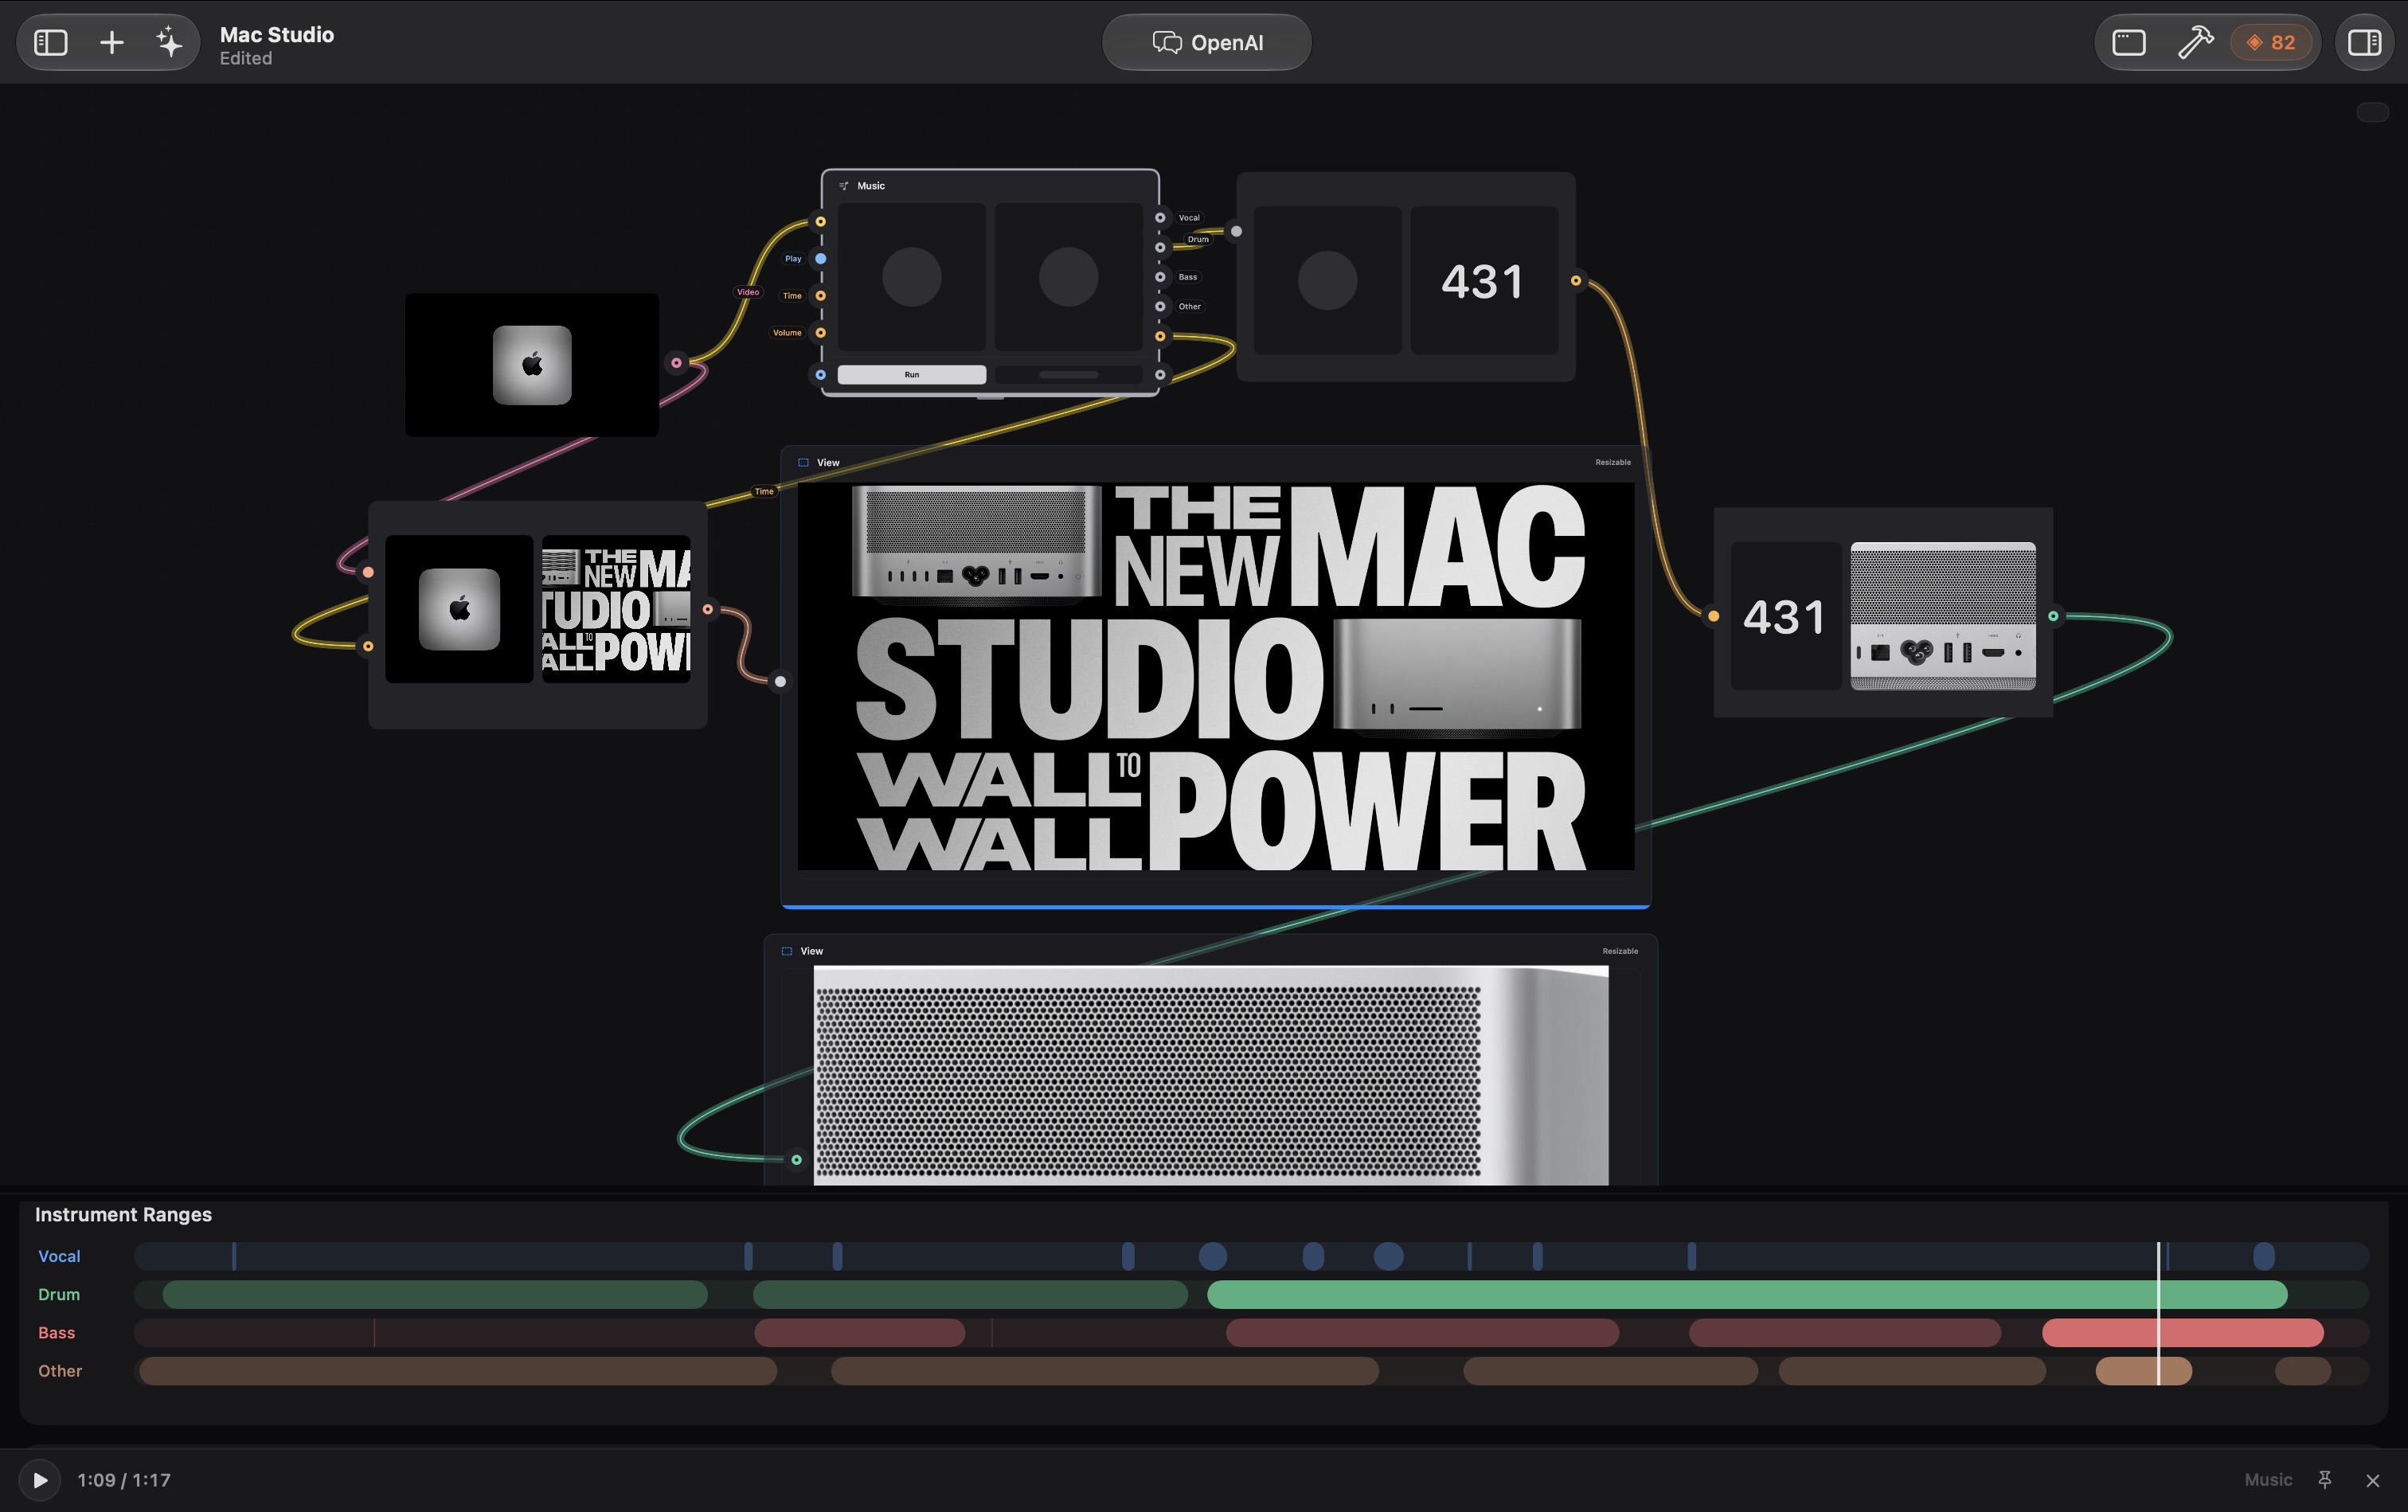Viewport: 2408px width, 1512px height.
Task: Click the bright red active Bass range
Action: tap(2182, 1332)
